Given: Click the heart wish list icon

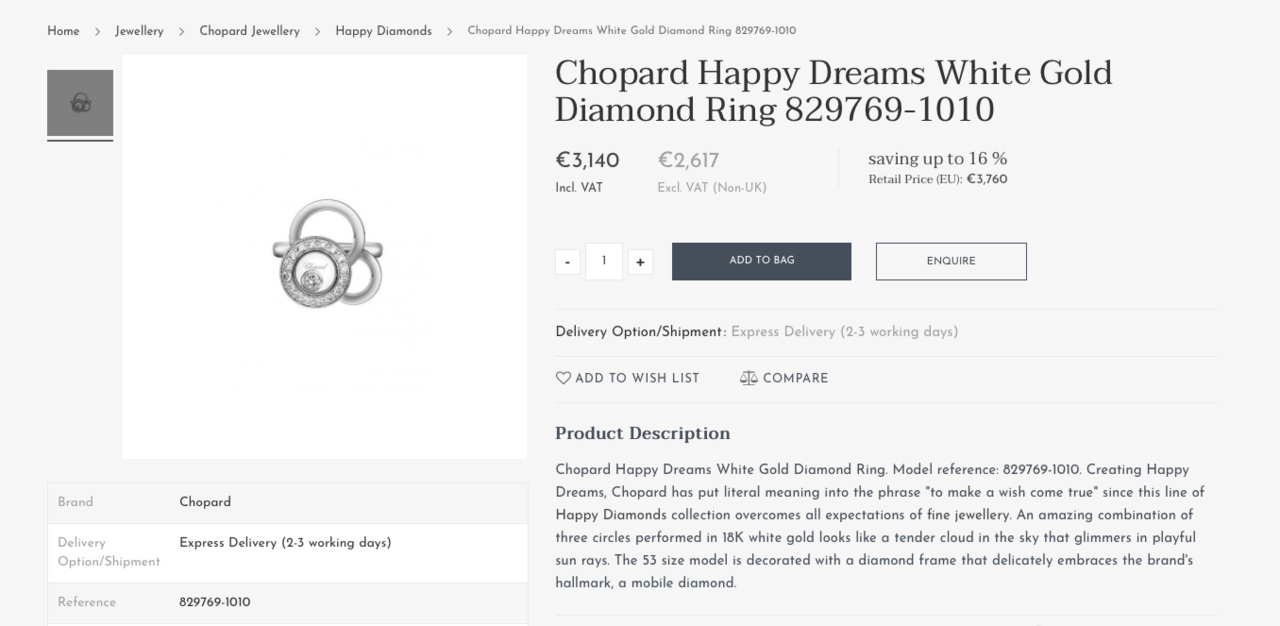Looking at the screenshot, I should [x=563, y=378].
